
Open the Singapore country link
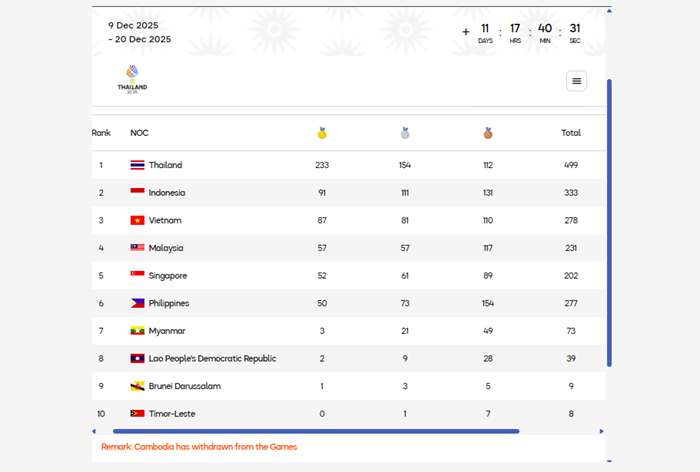coord(168,276)
